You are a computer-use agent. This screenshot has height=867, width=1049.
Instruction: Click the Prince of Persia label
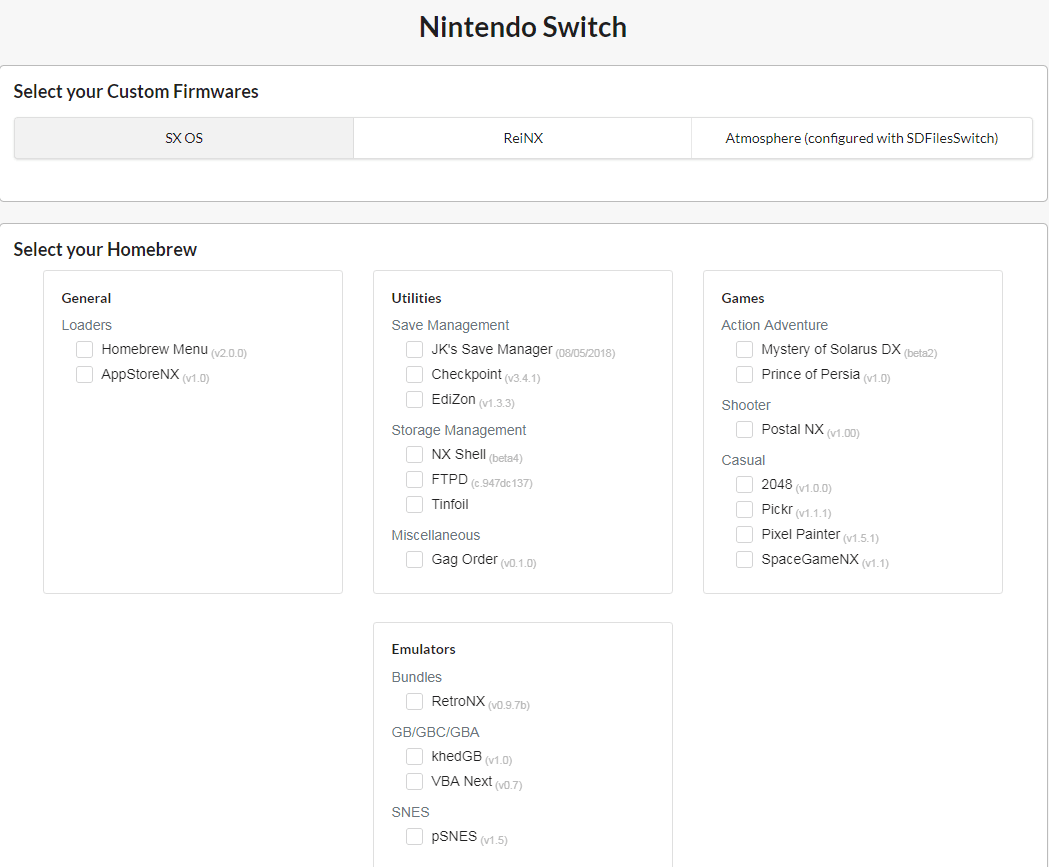click(x=810, y=374)
